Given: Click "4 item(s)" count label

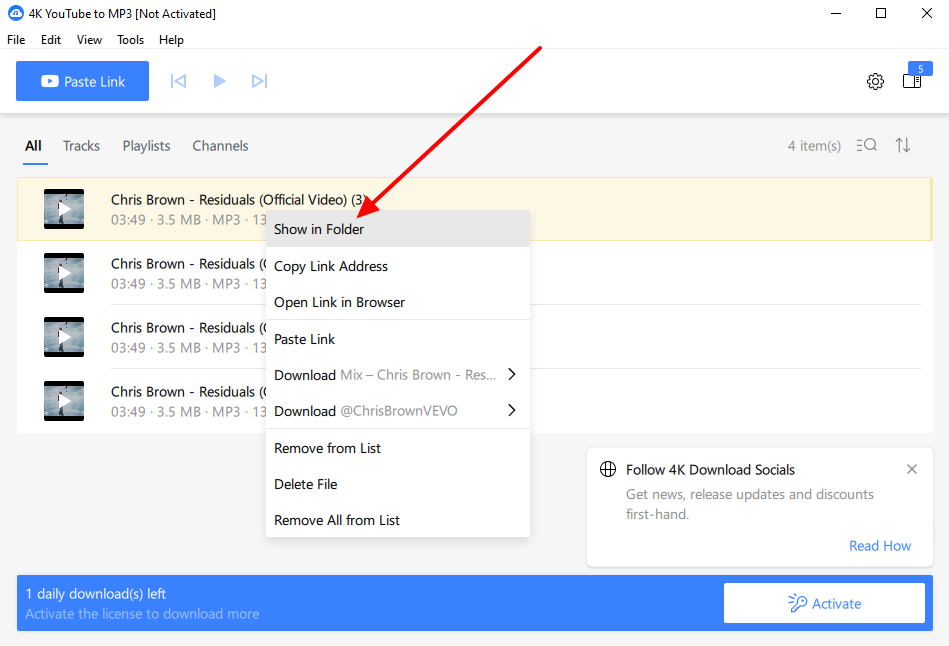Looking at the screenshot, I should point(814,146).
